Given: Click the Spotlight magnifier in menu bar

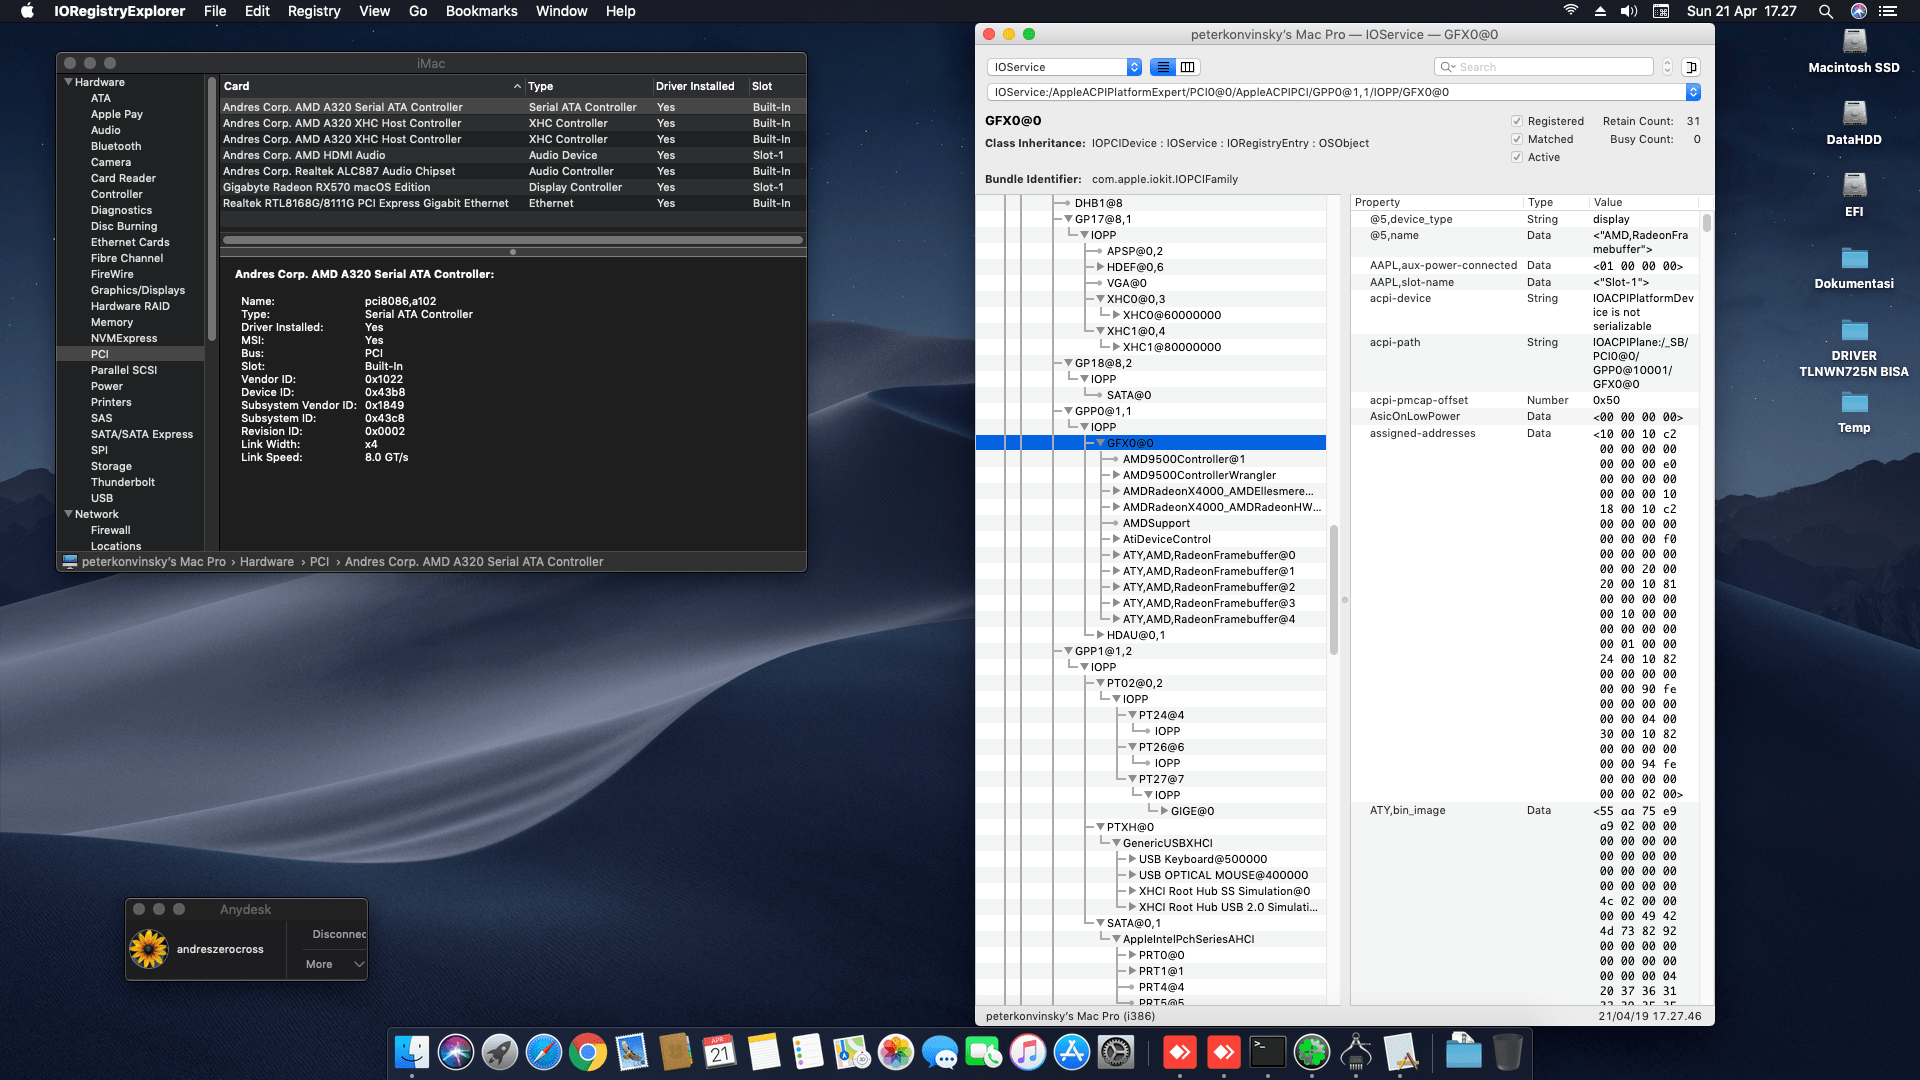Looking at the screenshot, I should tap(1825, 11).
